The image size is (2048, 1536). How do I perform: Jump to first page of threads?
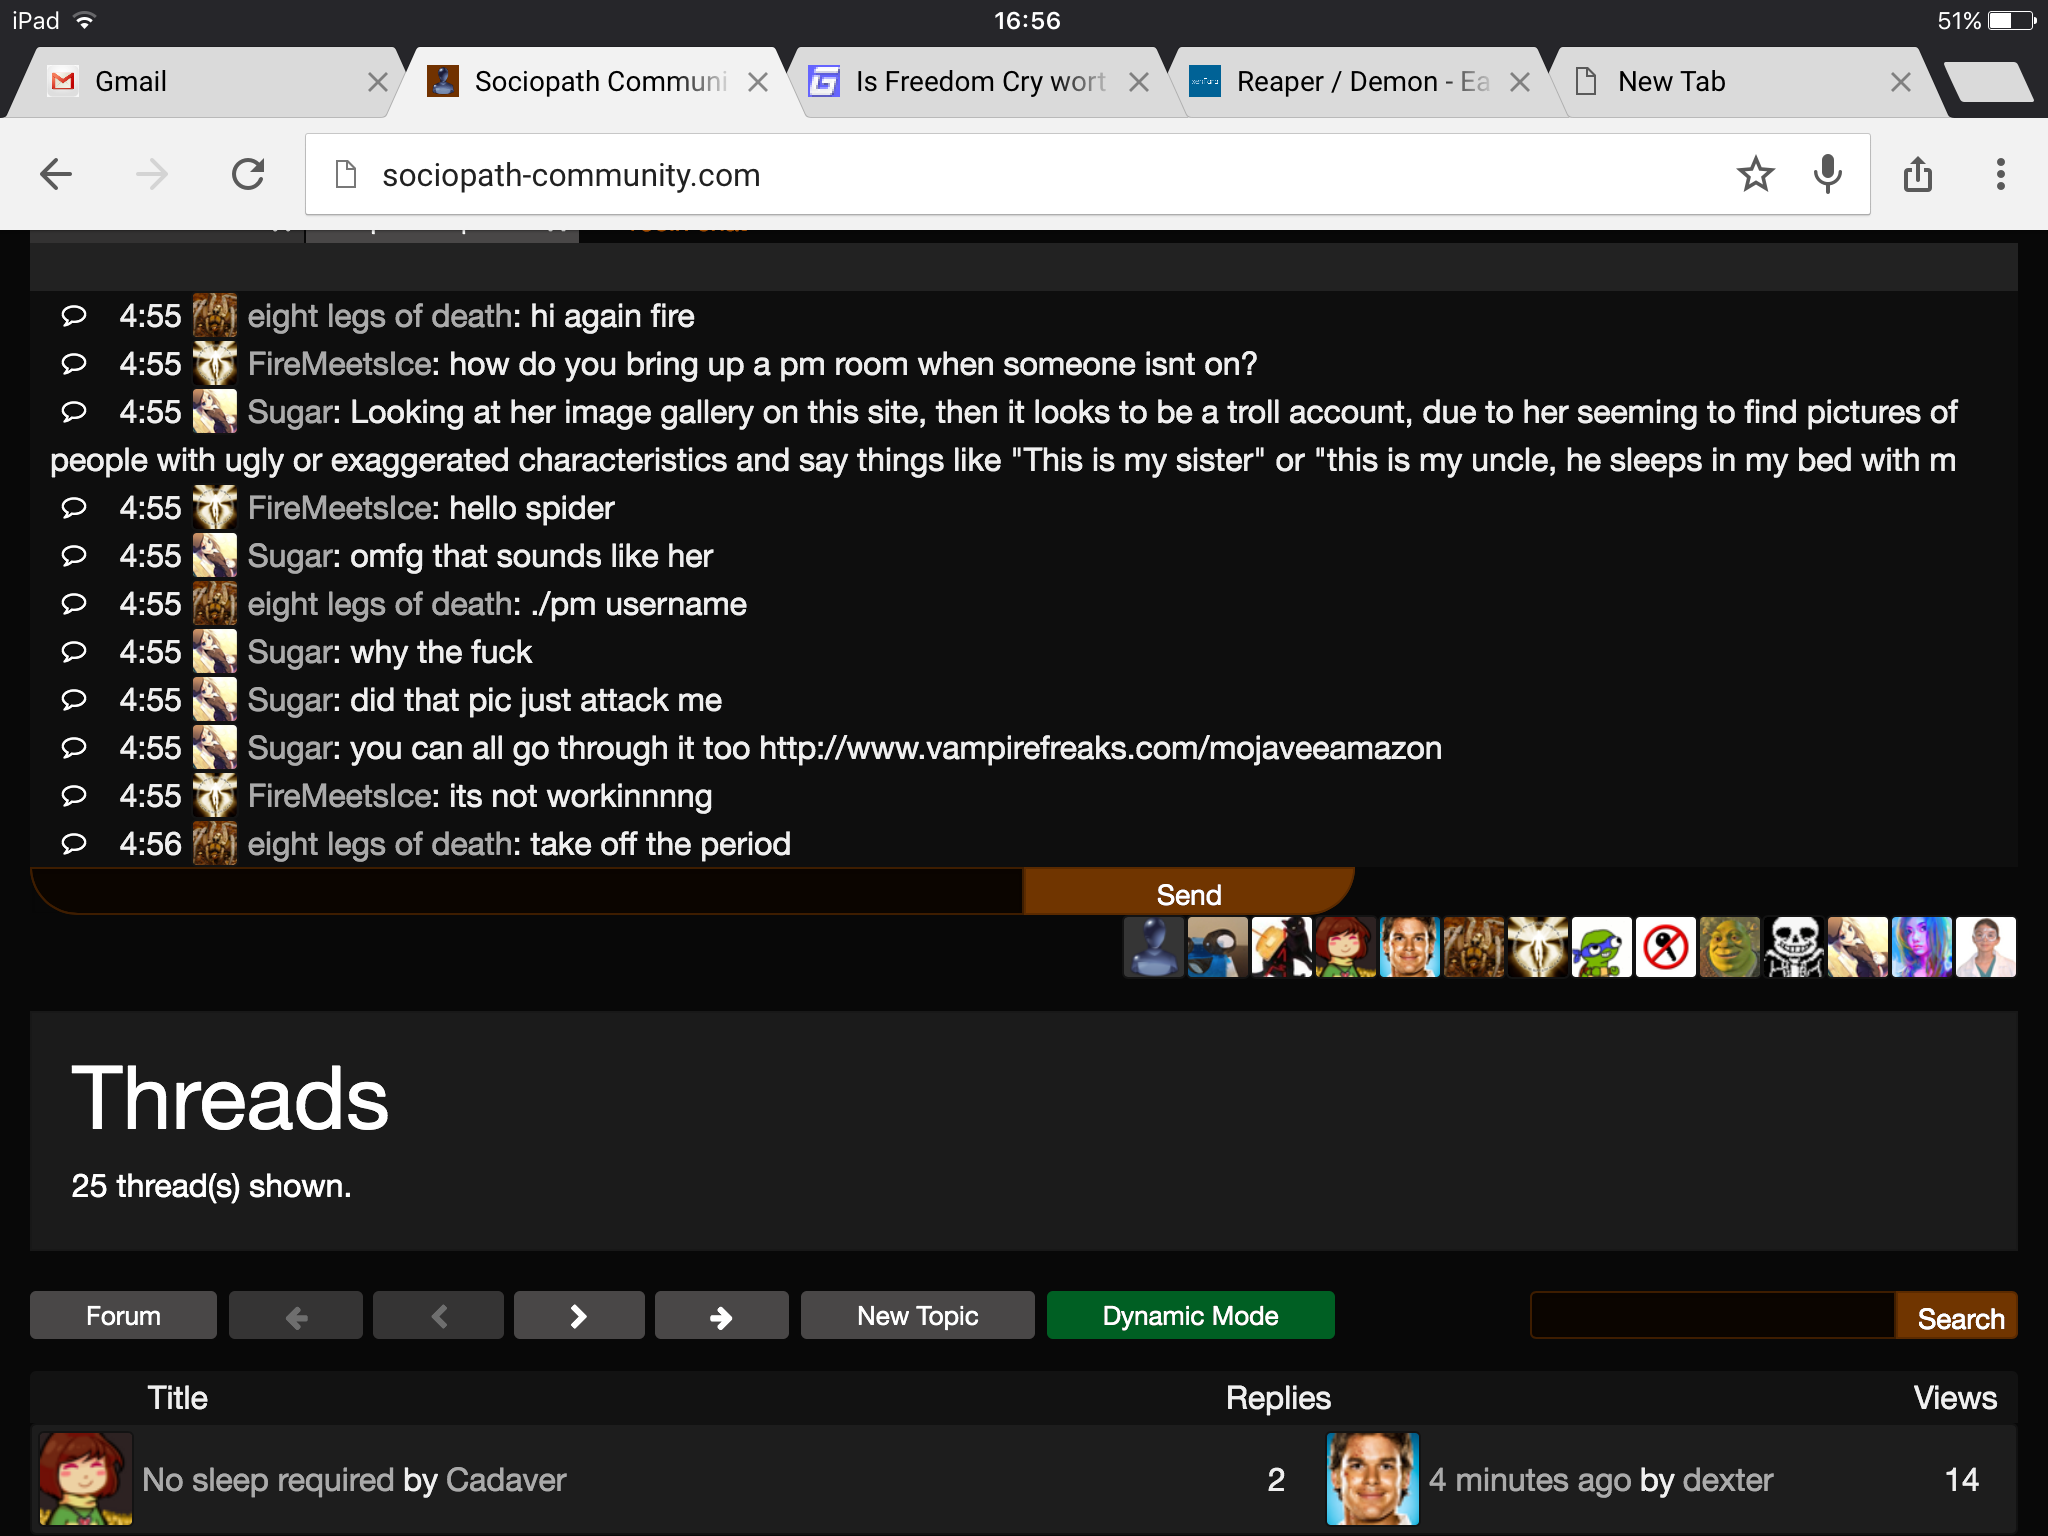click(x=296, y=1315)
